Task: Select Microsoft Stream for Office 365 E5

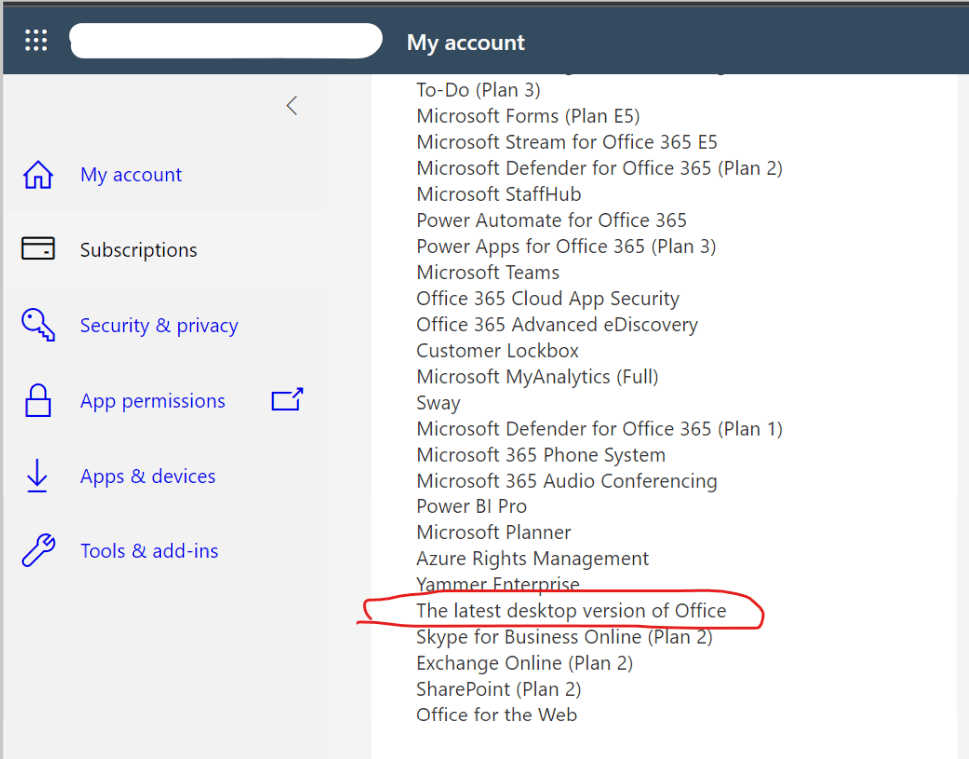Action: pyautogui.click(x=567, y=142)
